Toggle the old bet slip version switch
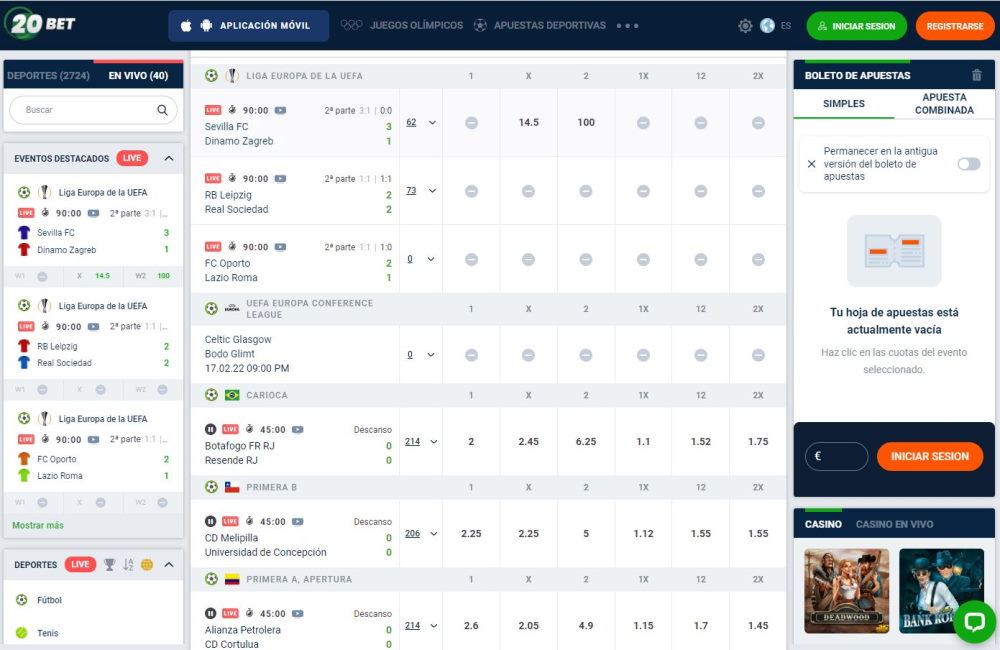This screenshot has width=1000, height=650. tap(969, 164)
